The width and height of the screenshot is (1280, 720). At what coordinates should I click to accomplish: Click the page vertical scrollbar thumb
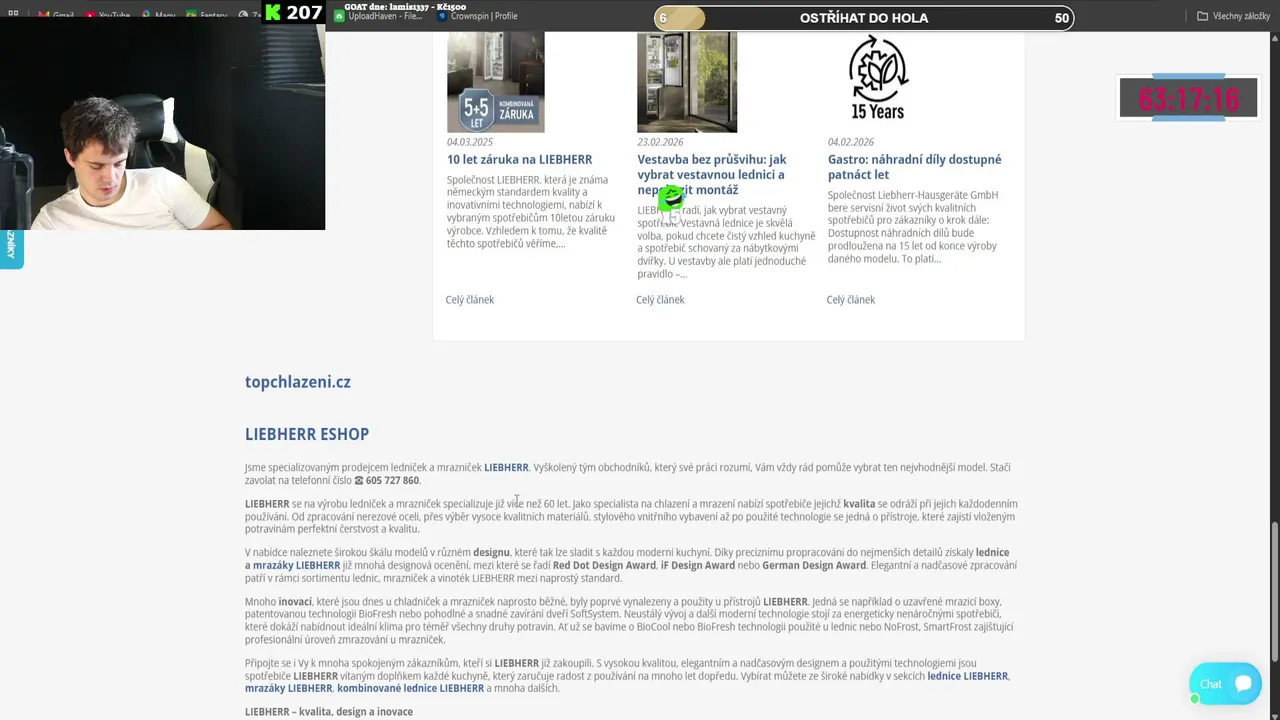[1274, 592]
